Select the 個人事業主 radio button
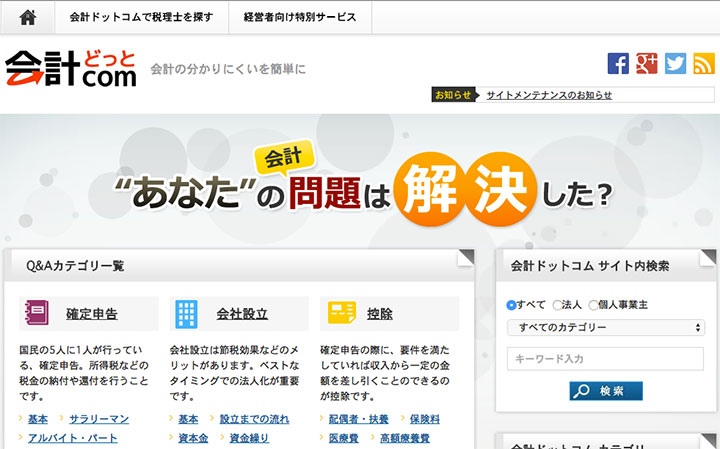Screen dimensions: 720x449 pyautogui.click(x=593, y=305)
